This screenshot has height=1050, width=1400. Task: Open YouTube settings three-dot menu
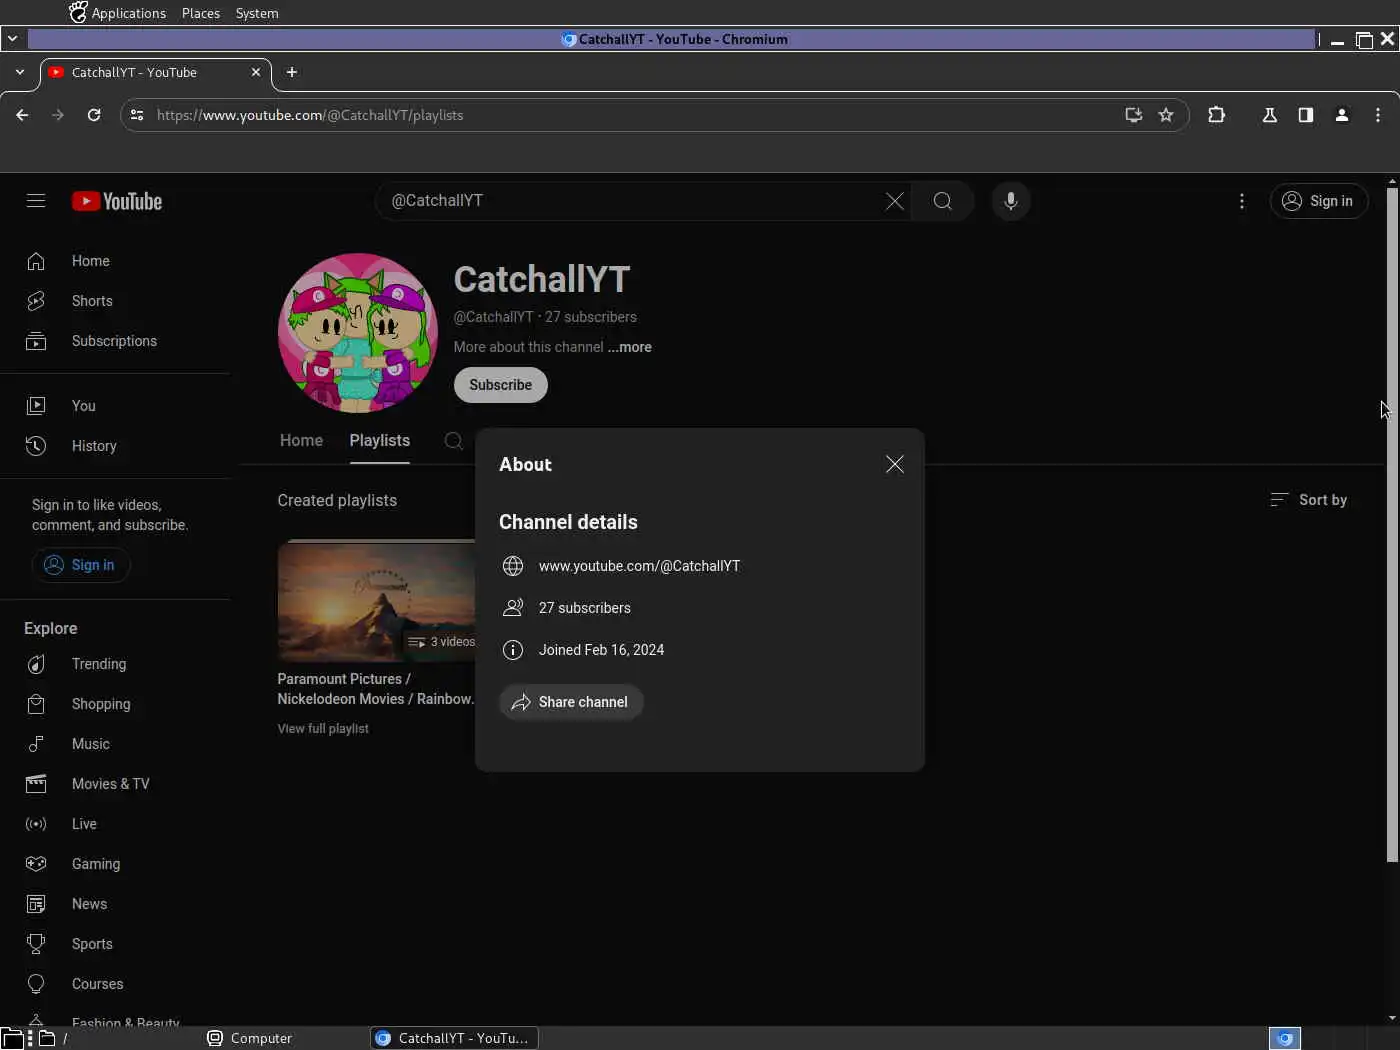[x=1242, y=201]
